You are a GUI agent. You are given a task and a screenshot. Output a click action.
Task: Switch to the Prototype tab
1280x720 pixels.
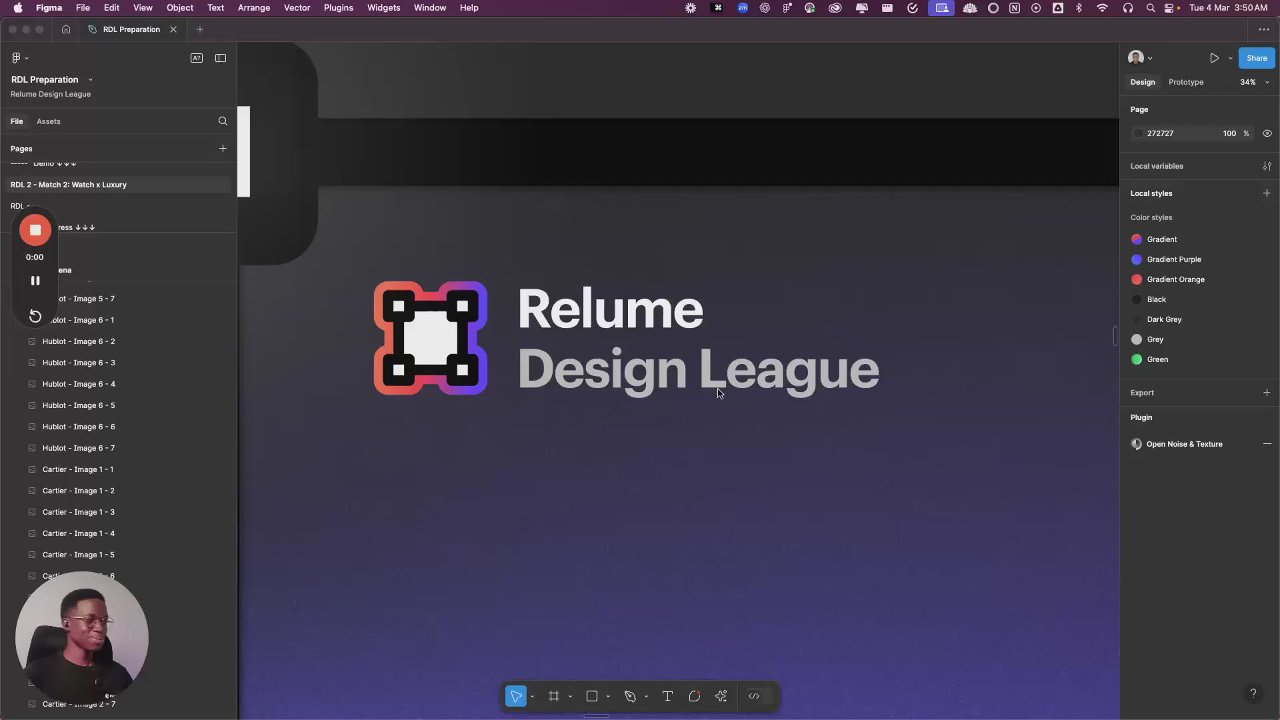(x=1185, y=82)
